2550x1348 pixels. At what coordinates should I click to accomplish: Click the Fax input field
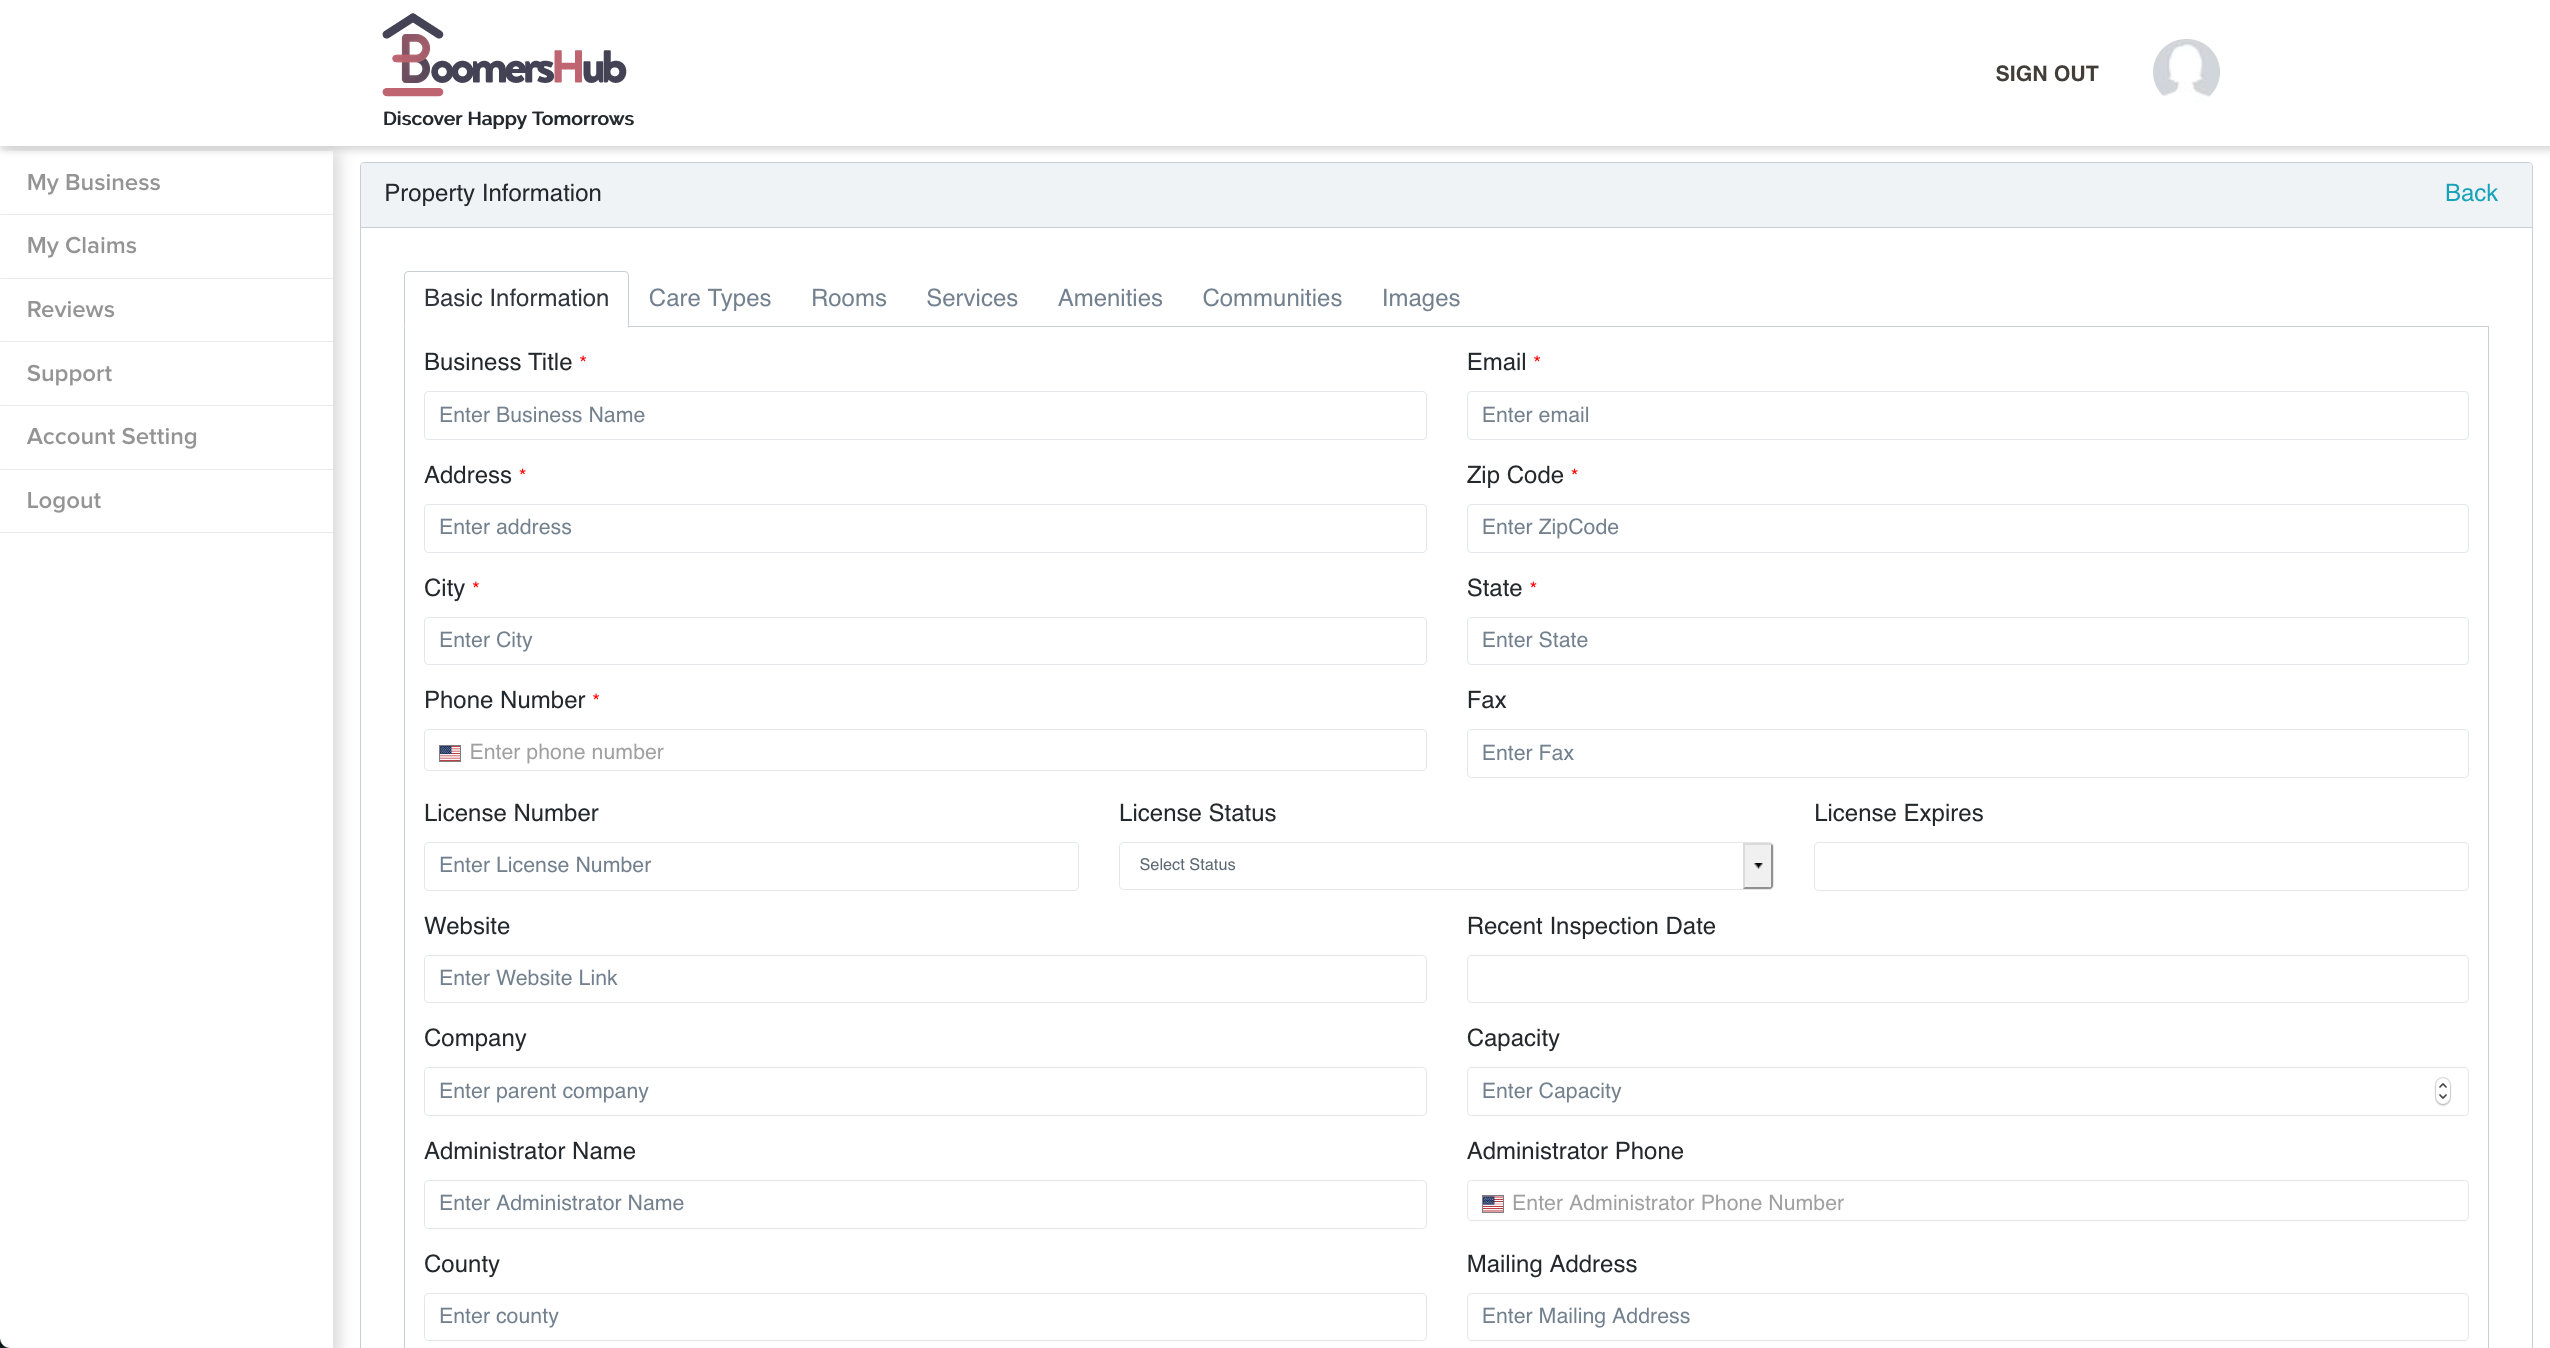1967,753
